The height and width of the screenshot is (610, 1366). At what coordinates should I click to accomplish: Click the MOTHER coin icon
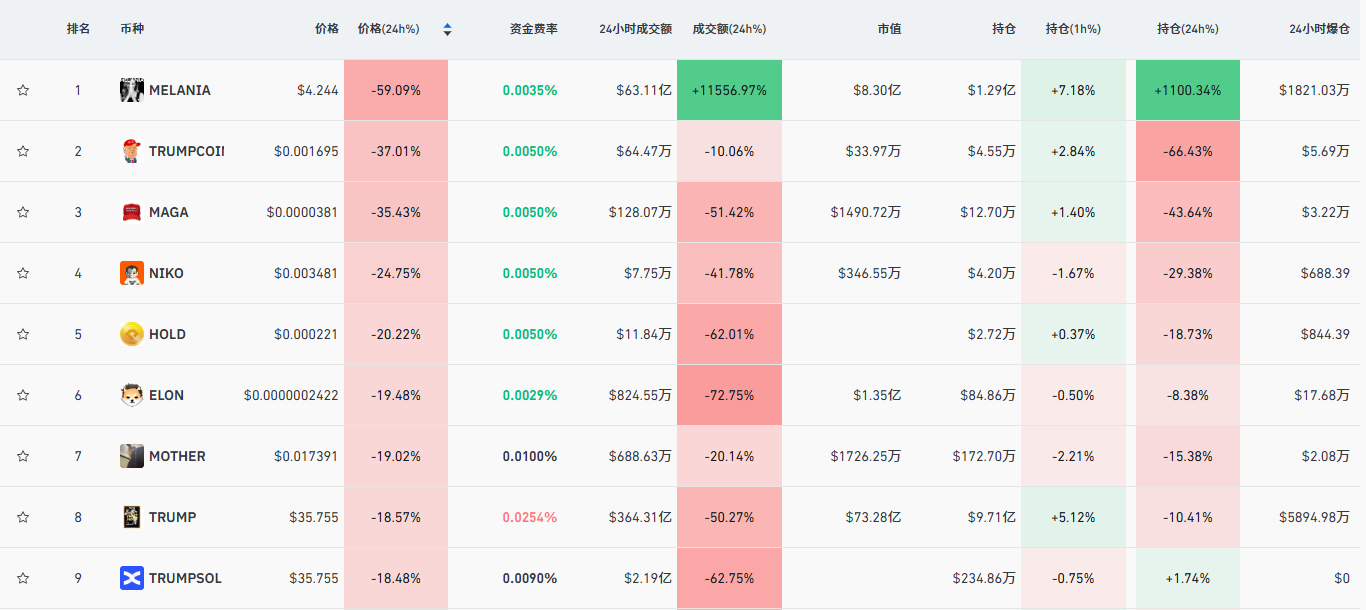pyautogui.click(x=131, y=456)
